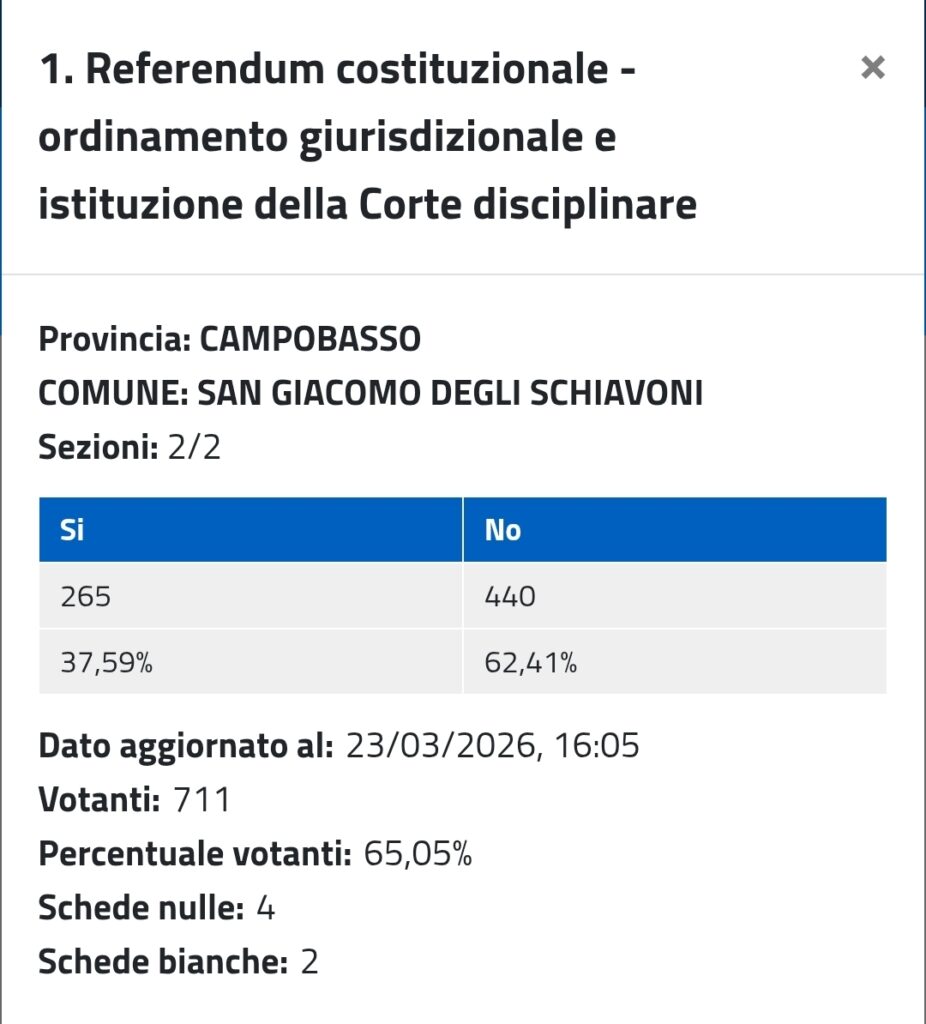Click the Votanti label
The image size is (926, 1024).
click(99, 801)
